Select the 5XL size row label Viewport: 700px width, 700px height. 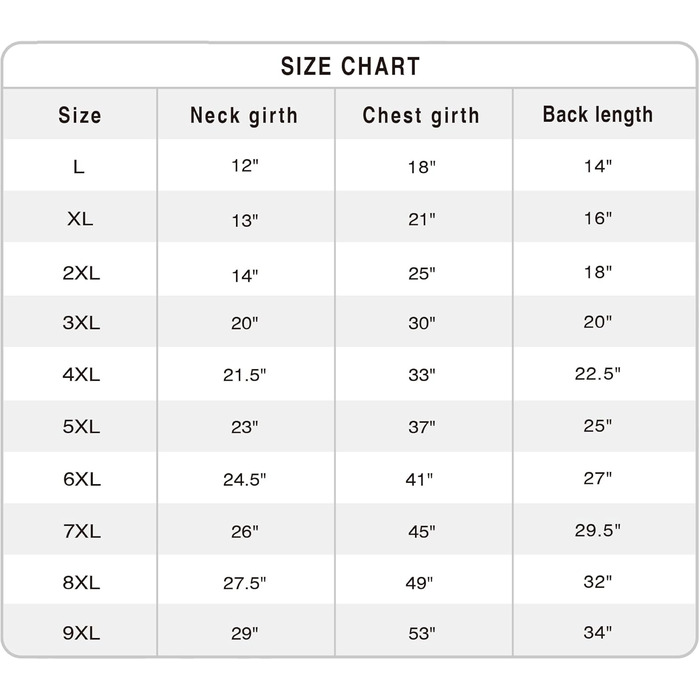point(81,427)
